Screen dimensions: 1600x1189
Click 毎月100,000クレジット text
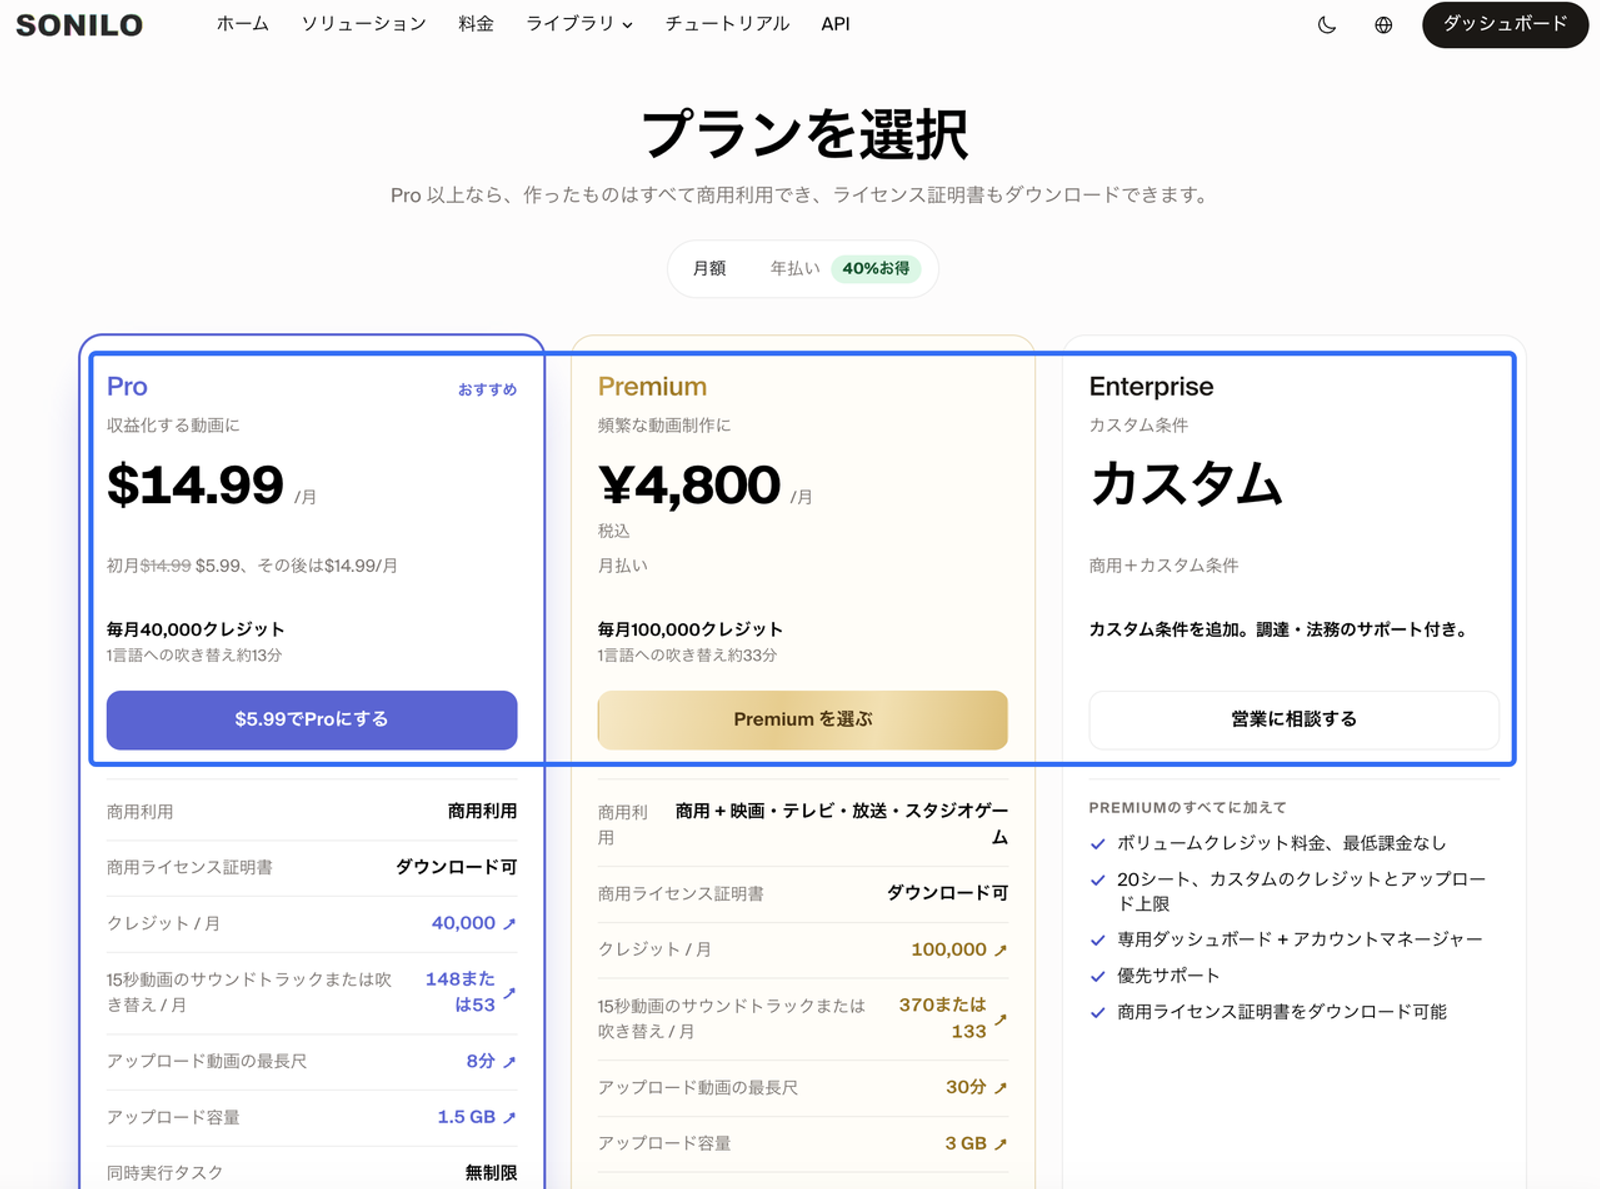coord(690,629)
